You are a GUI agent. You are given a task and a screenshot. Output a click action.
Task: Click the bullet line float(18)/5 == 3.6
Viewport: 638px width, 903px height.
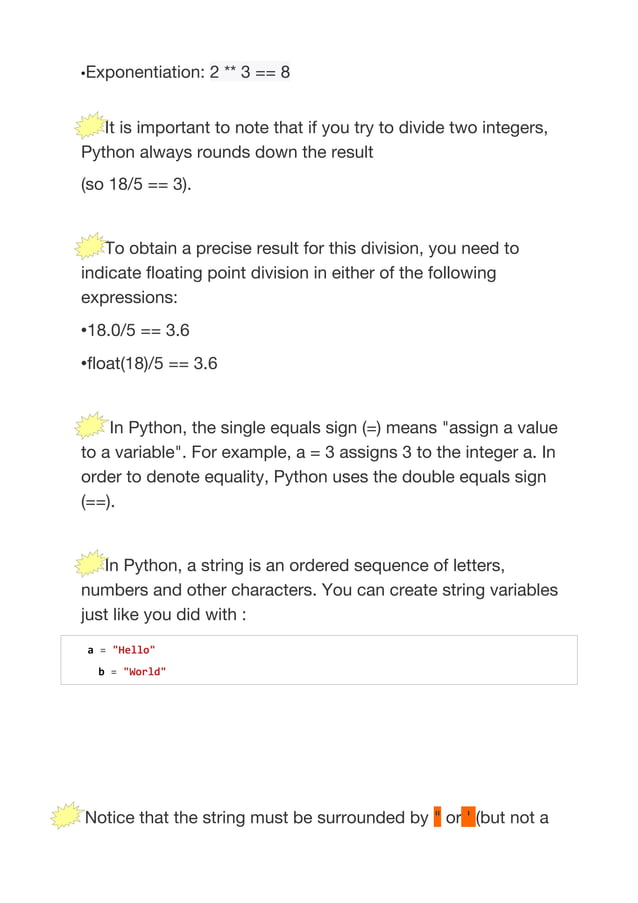(x=149, y=363)
